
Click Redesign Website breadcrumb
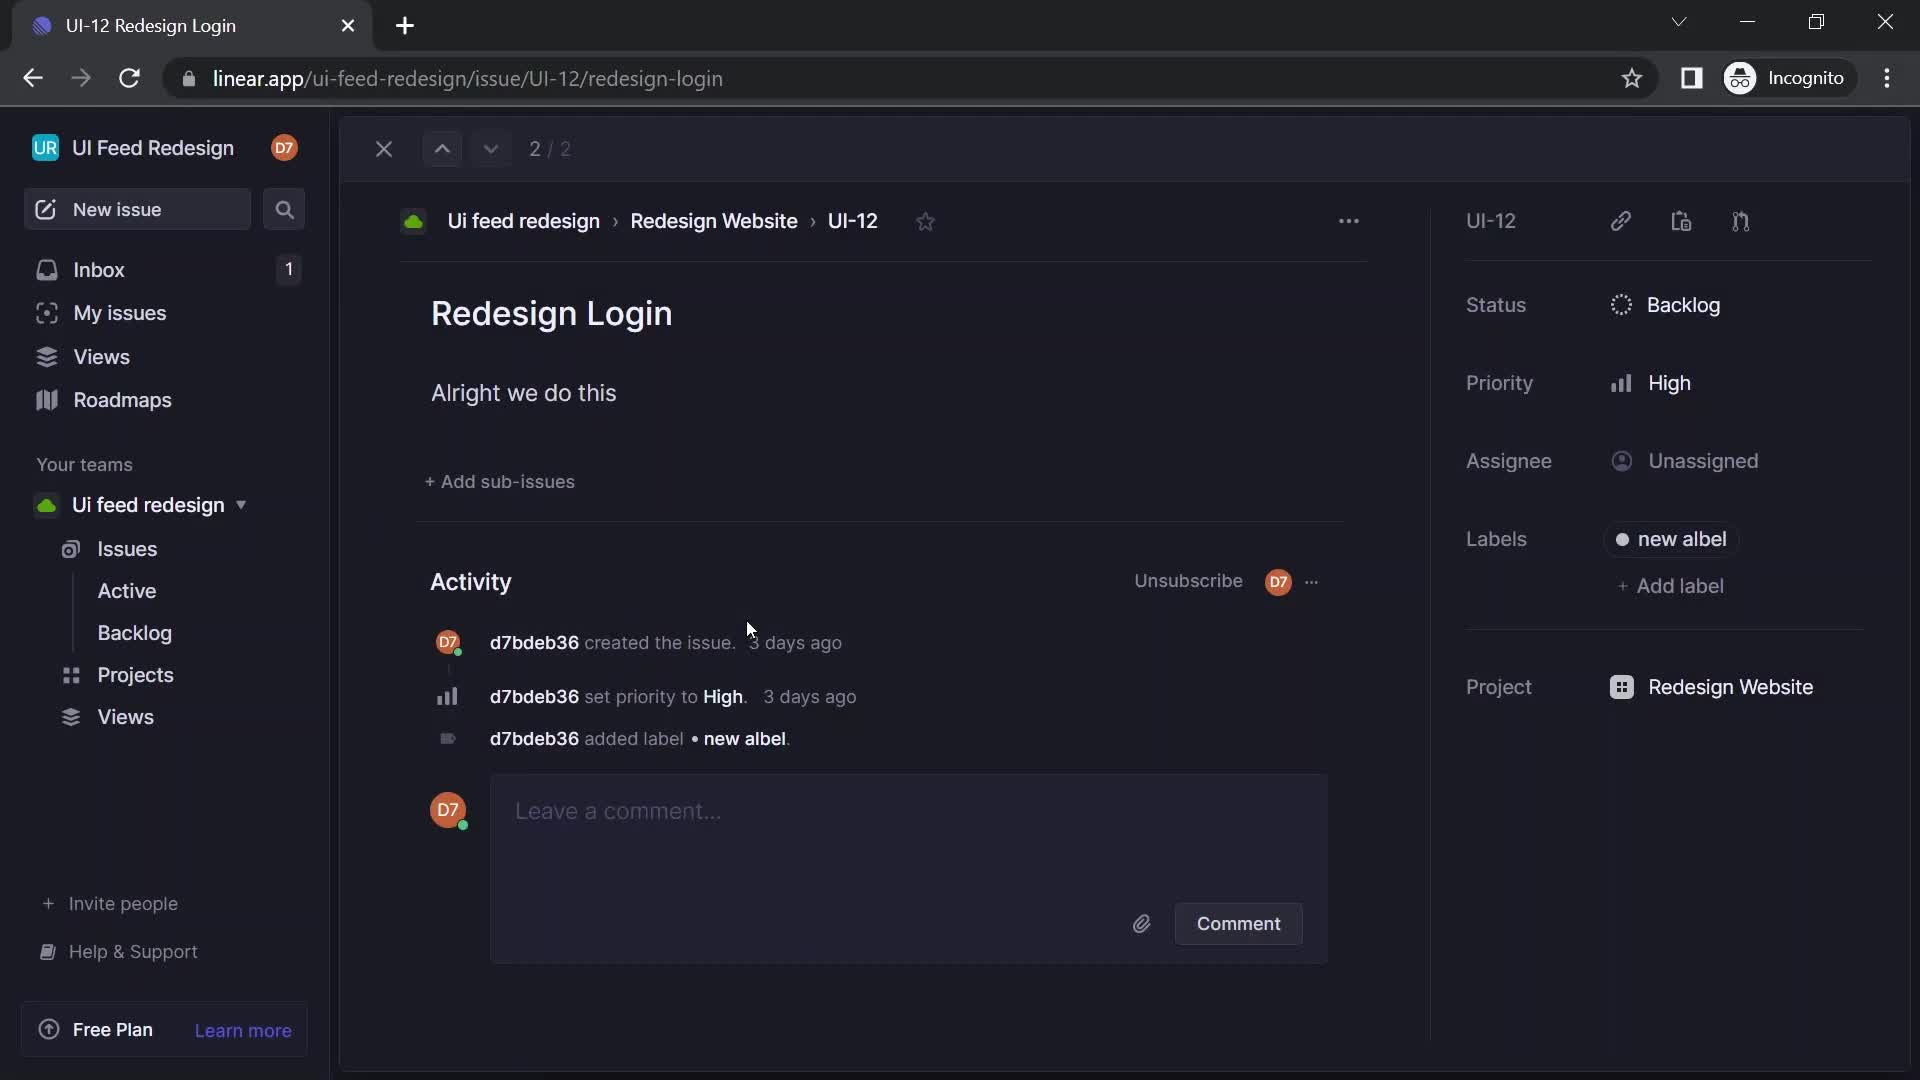point(714,221)
